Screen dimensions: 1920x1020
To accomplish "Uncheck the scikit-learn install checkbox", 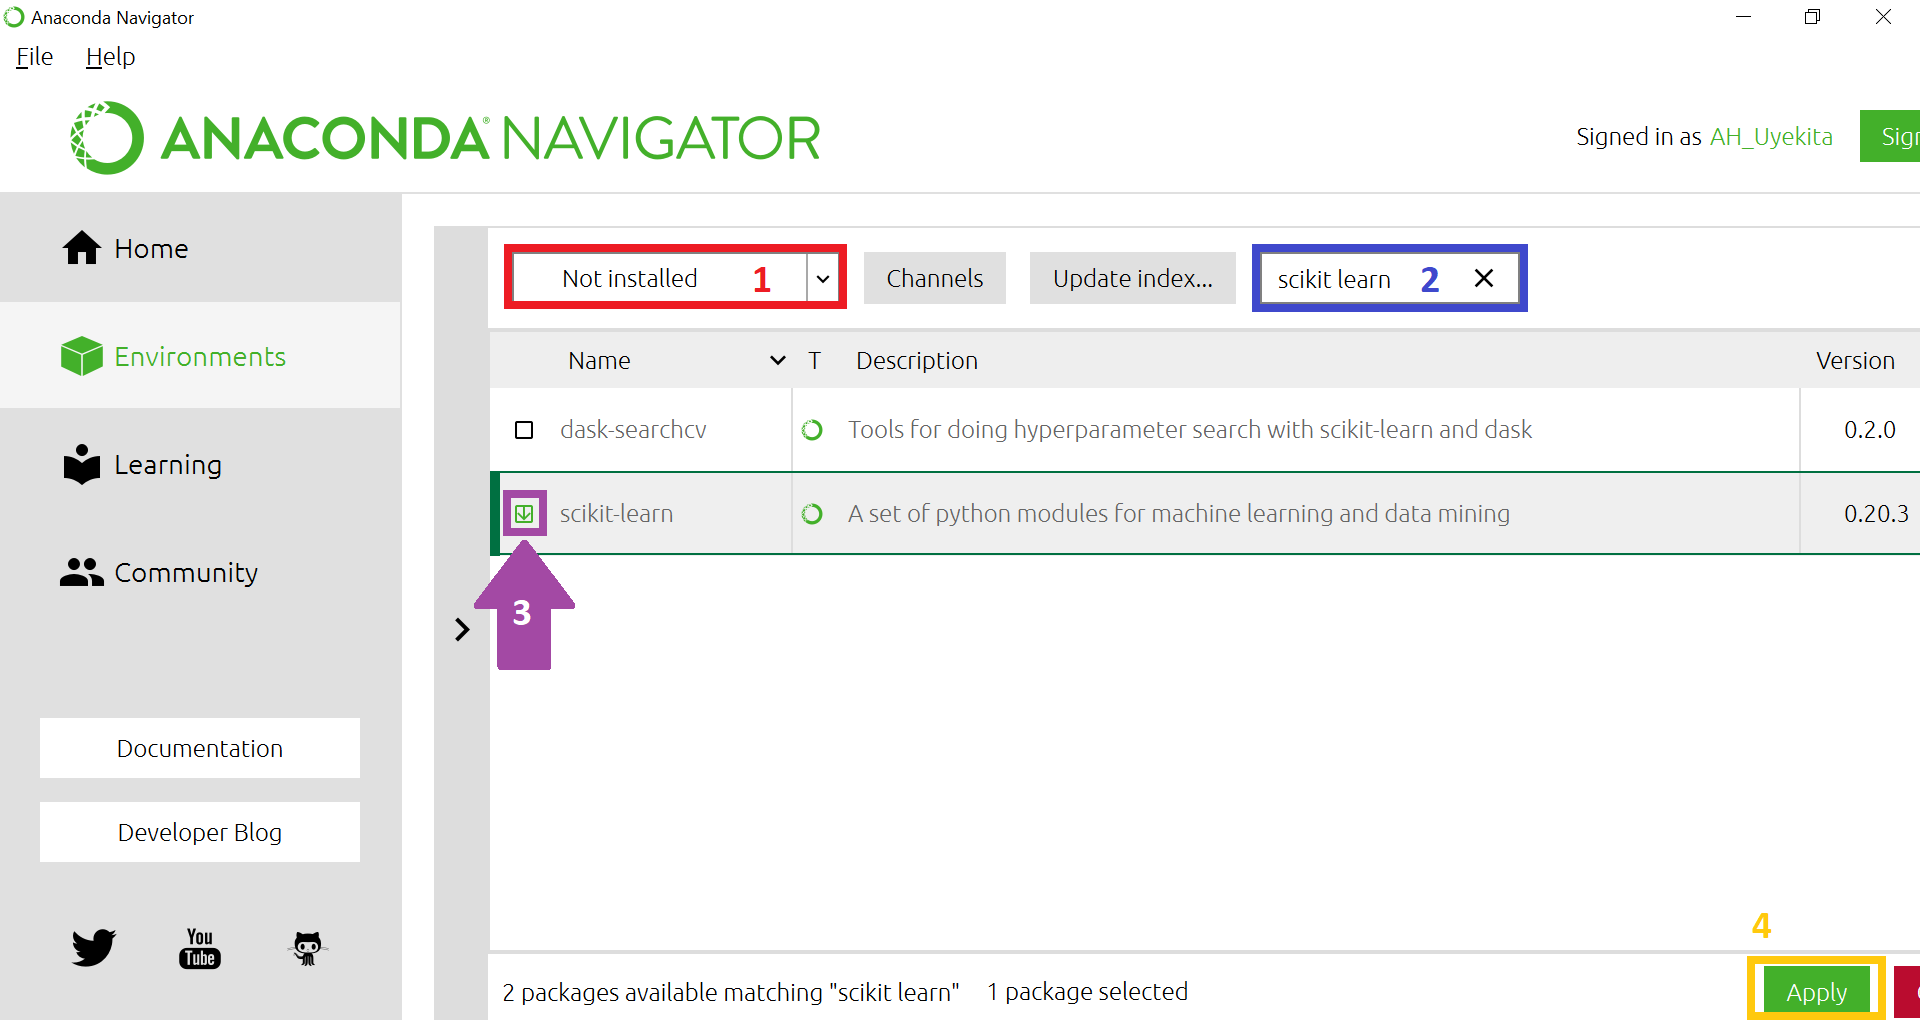I will [x=524, y=514].
